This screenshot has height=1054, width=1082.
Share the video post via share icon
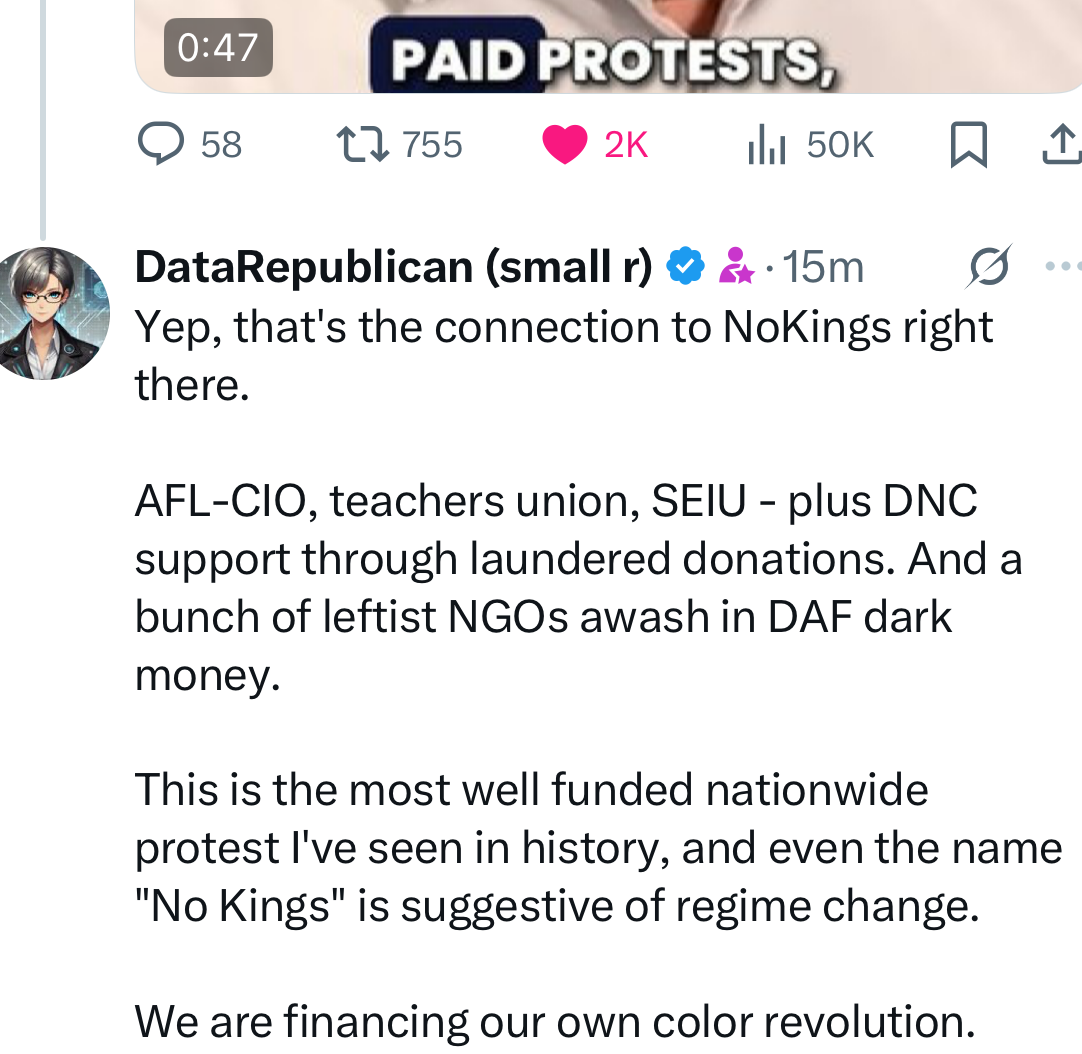[x=1060, y=147]
